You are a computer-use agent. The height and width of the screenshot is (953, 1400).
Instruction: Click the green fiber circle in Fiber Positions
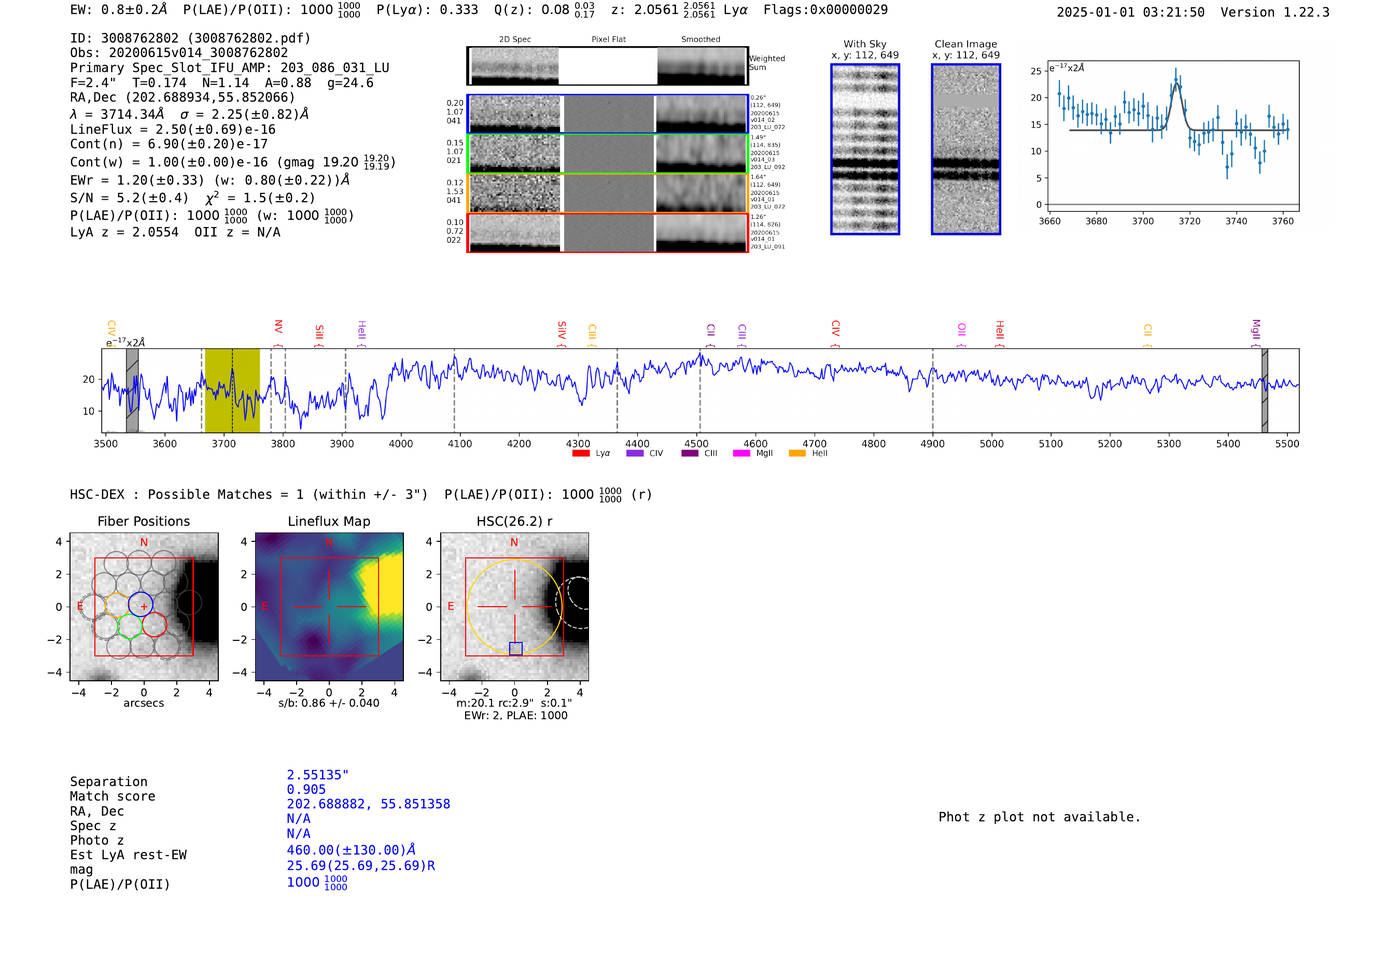[x=129, y=626]
